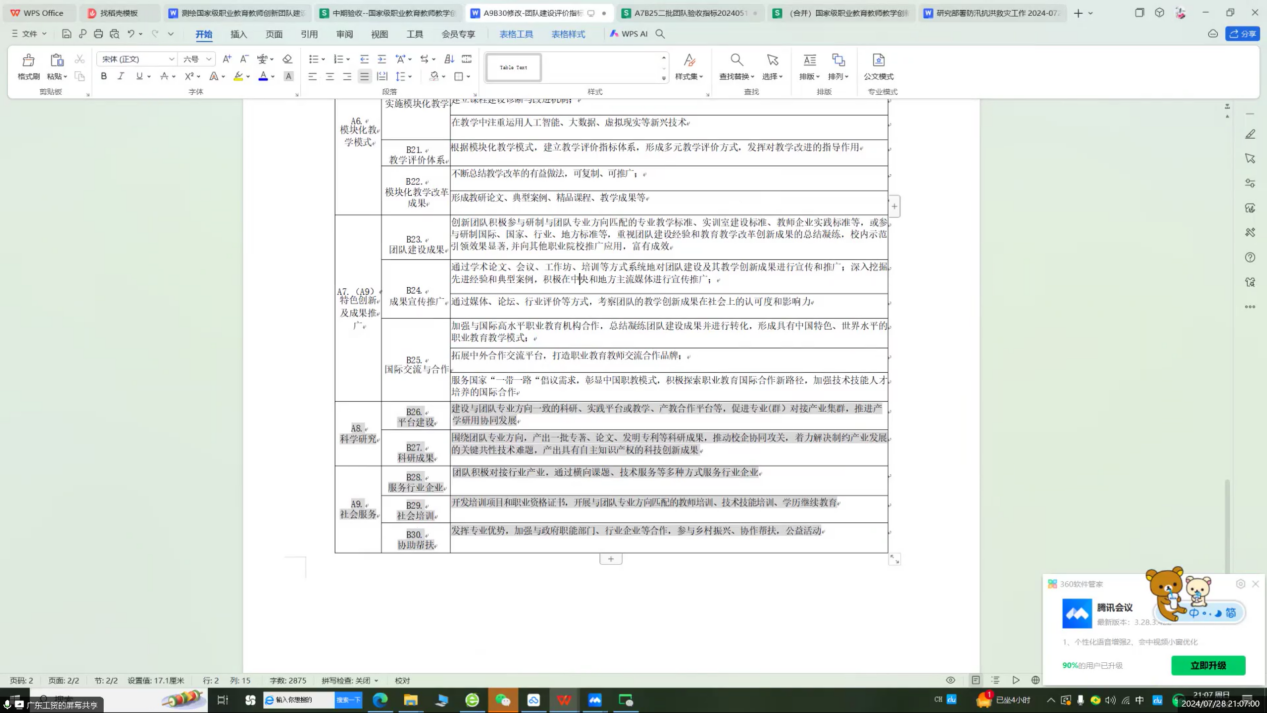Click the Format Painter (格式刷) icon

[x=28, y=65]
